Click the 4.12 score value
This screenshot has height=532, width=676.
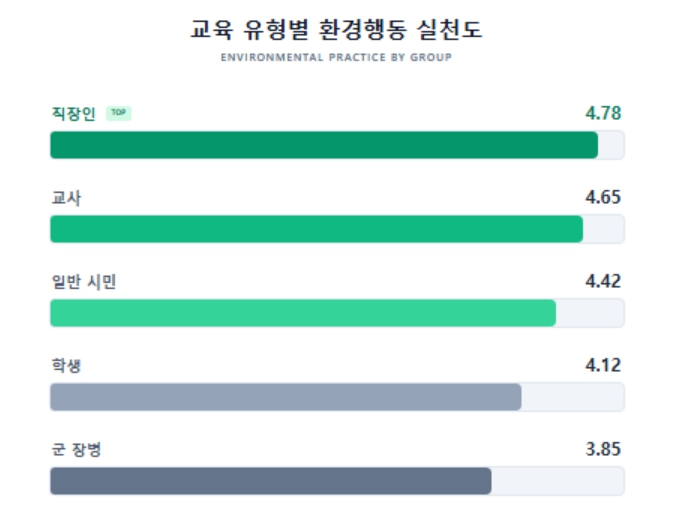(x=603, y=365)
